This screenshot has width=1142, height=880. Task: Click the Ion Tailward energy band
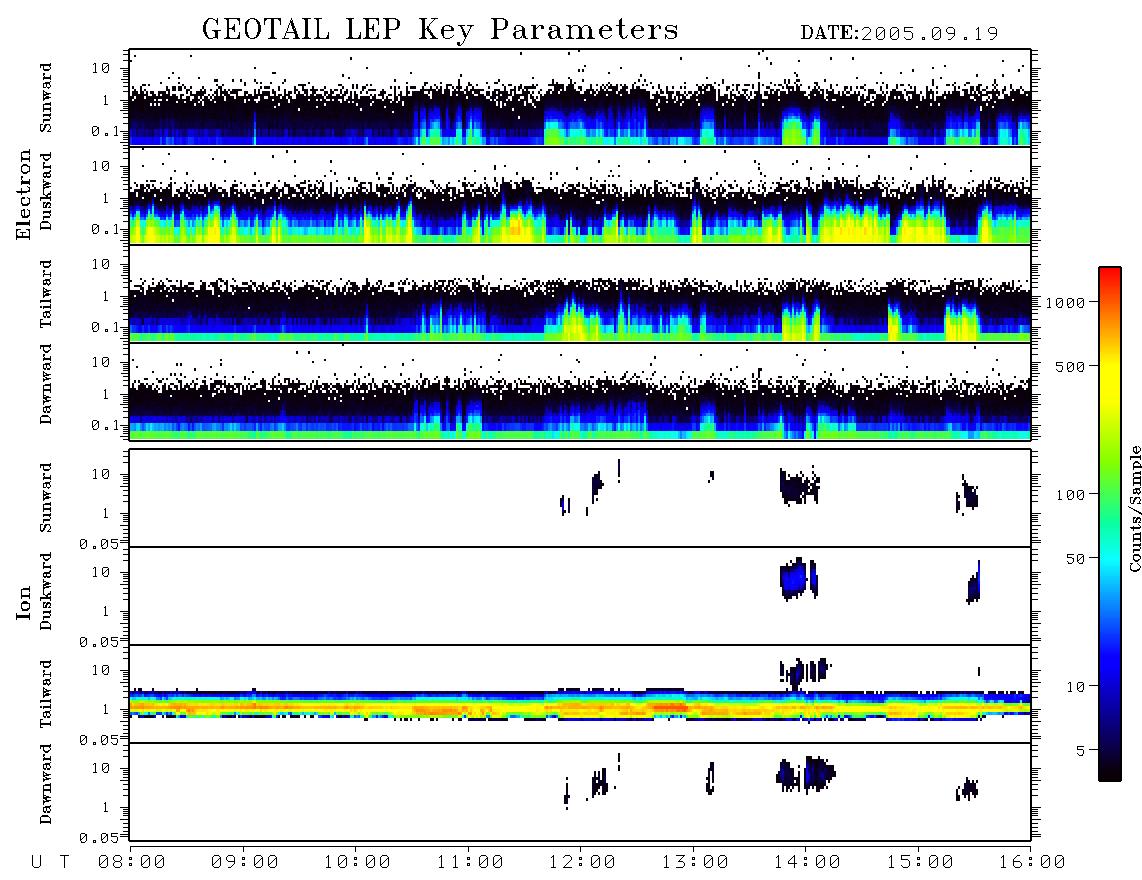click(x=580, y=704)
